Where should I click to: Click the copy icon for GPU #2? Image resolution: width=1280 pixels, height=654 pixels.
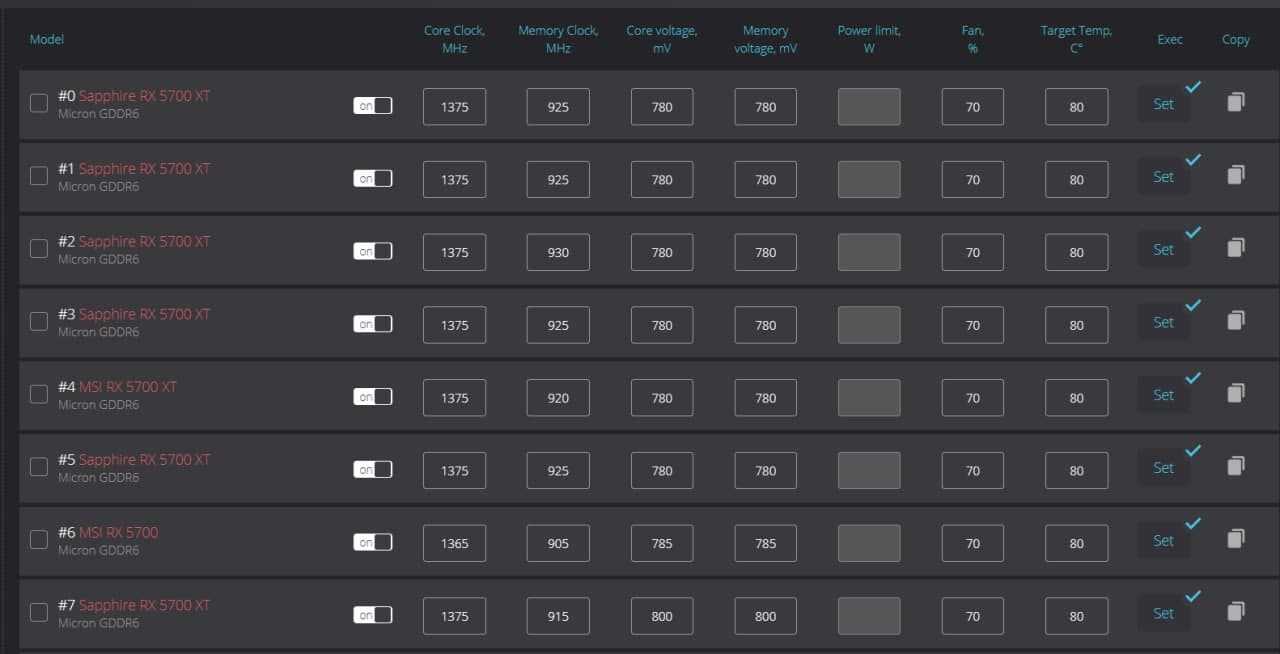(1235, 248)
